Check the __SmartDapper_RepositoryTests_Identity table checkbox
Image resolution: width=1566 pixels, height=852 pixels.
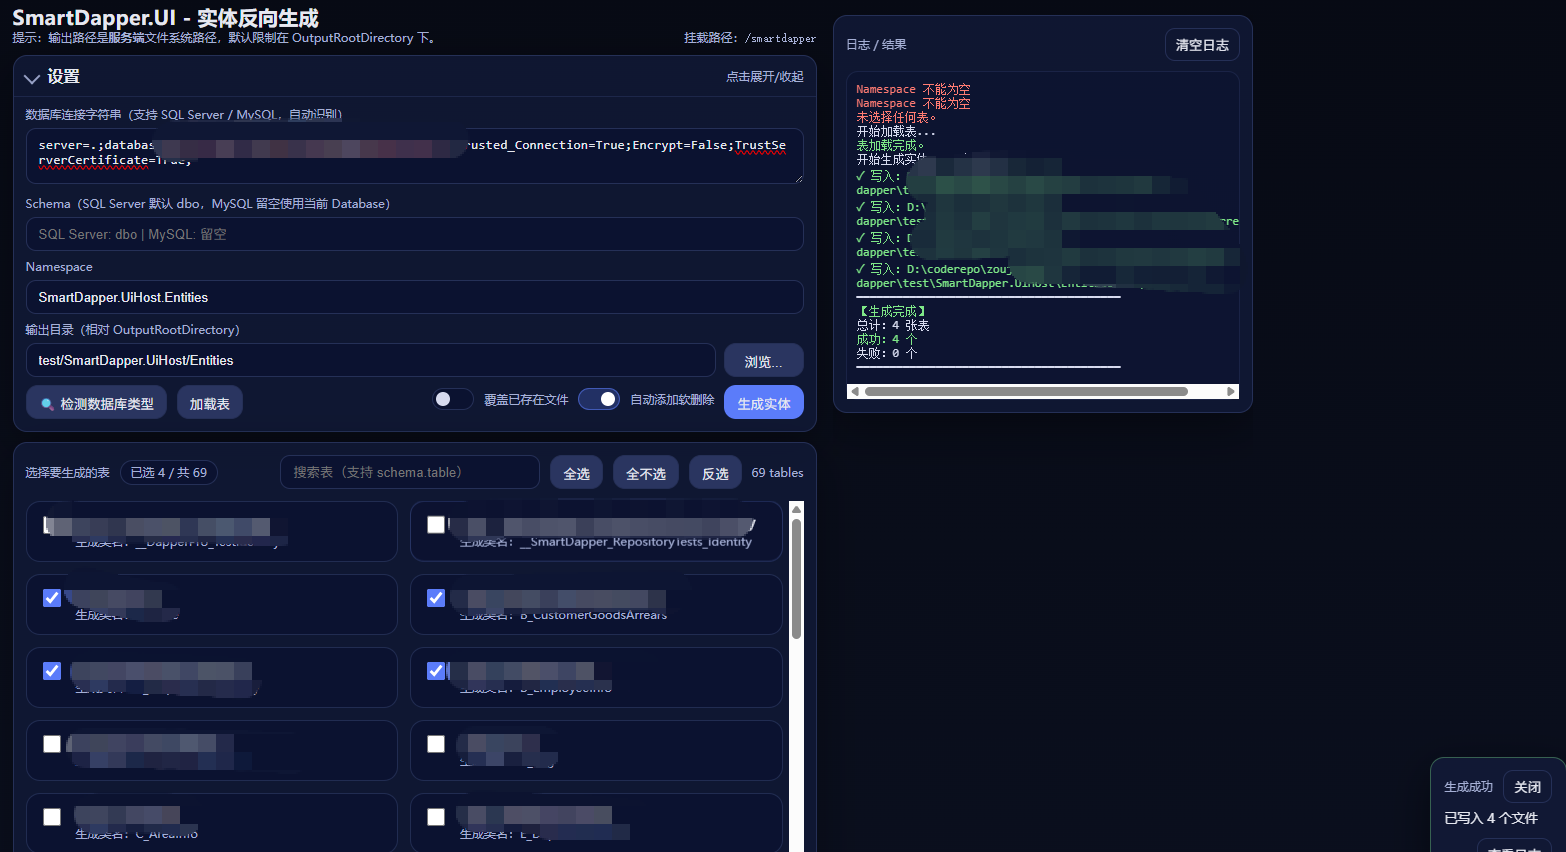tap(436, 524)
